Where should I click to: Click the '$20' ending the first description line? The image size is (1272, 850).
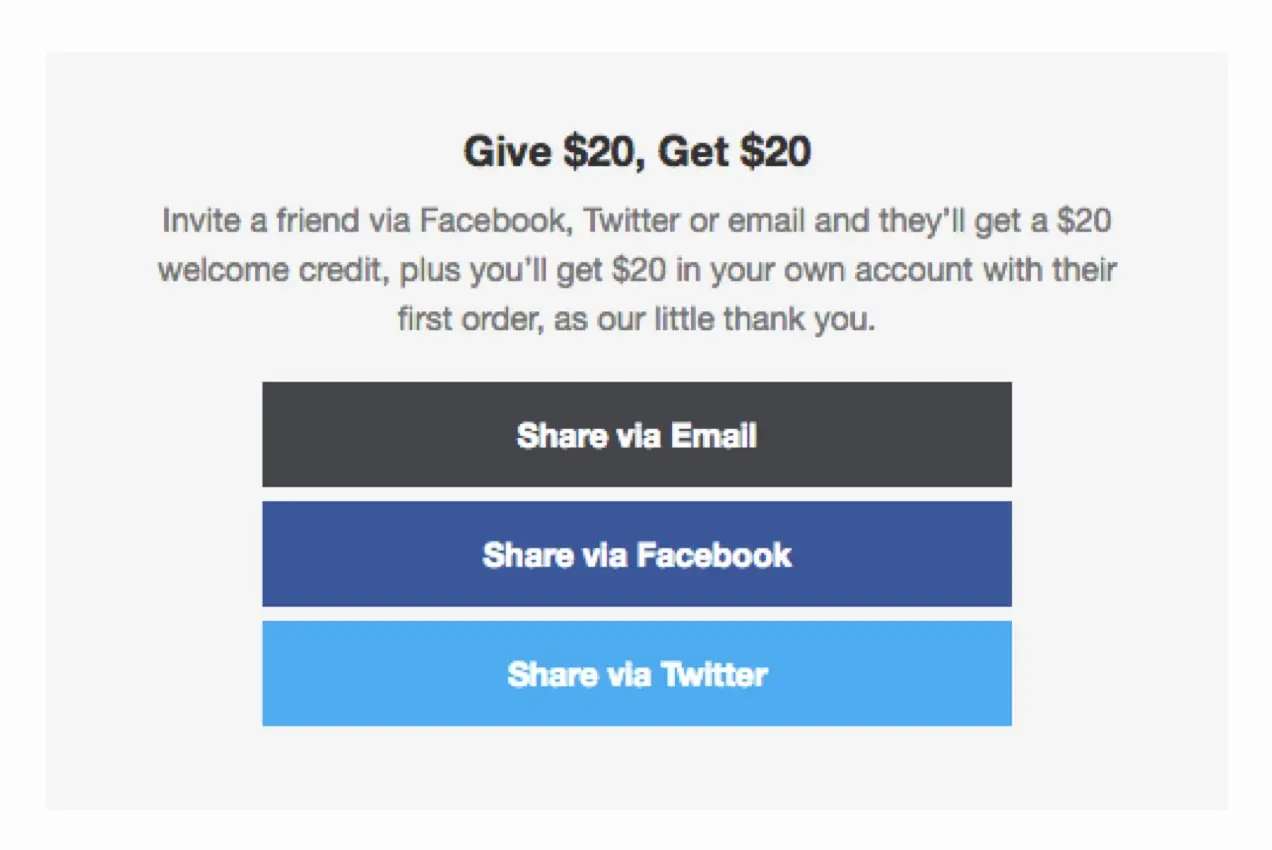point(1084,220)
